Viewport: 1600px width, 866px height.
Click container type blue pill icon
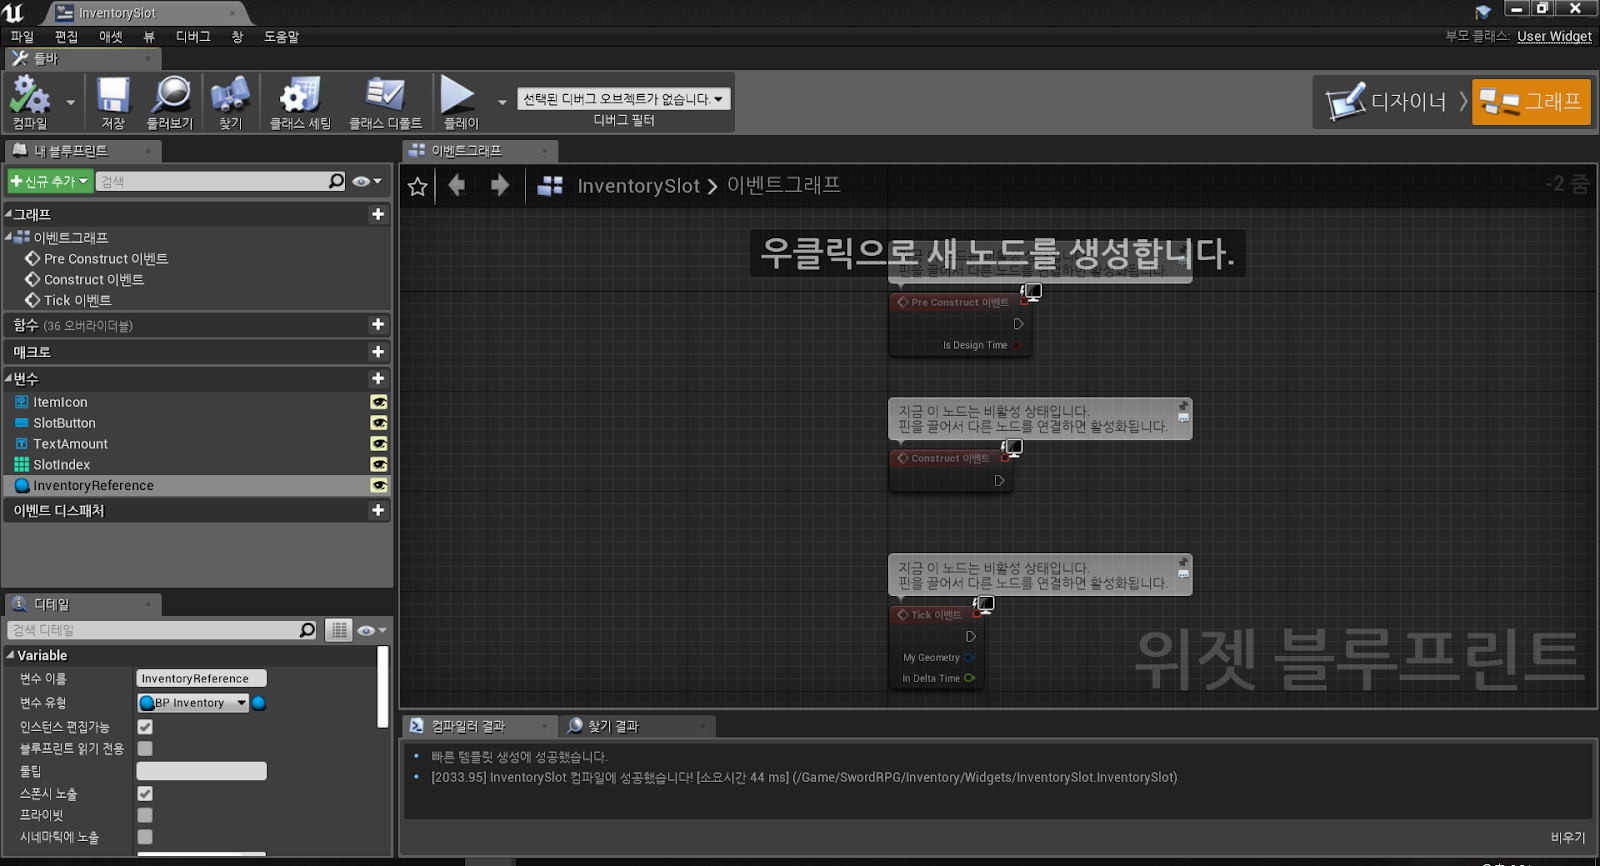click(x=259, y=703)
